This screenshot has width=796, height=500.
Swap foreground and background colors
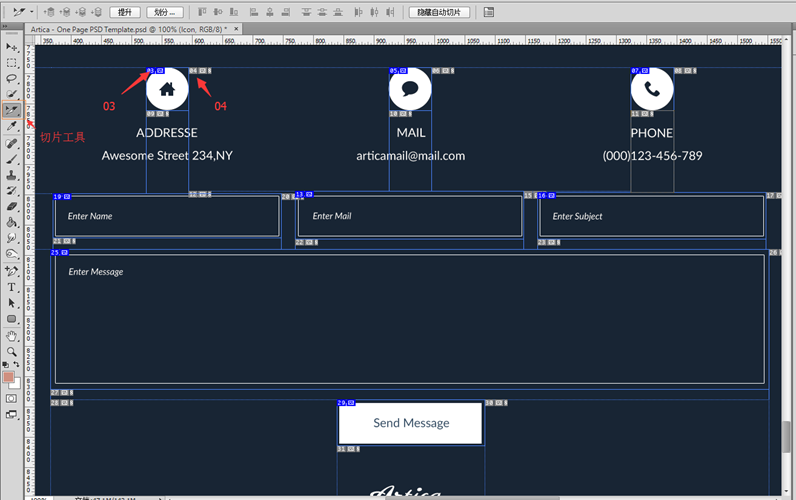pyautogui.click(x=17, y=365)
